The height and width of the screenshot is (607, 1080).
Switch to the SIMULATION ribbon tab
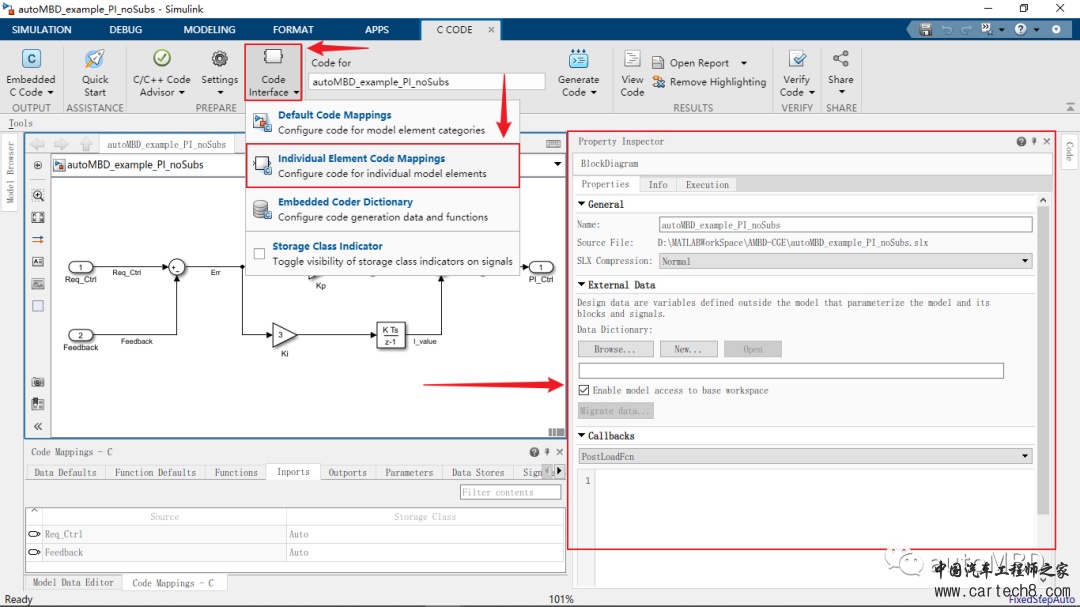(x=41, y=30)
